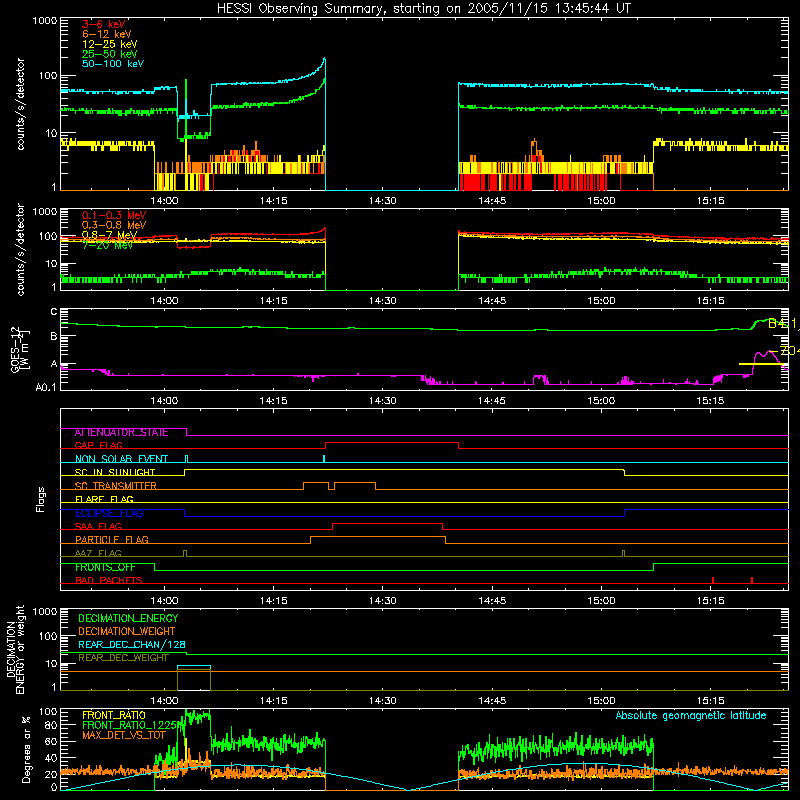Select the REAR_DEC_CHAN/128 legend label
The image size is (800, 800).
coord(132,644)
